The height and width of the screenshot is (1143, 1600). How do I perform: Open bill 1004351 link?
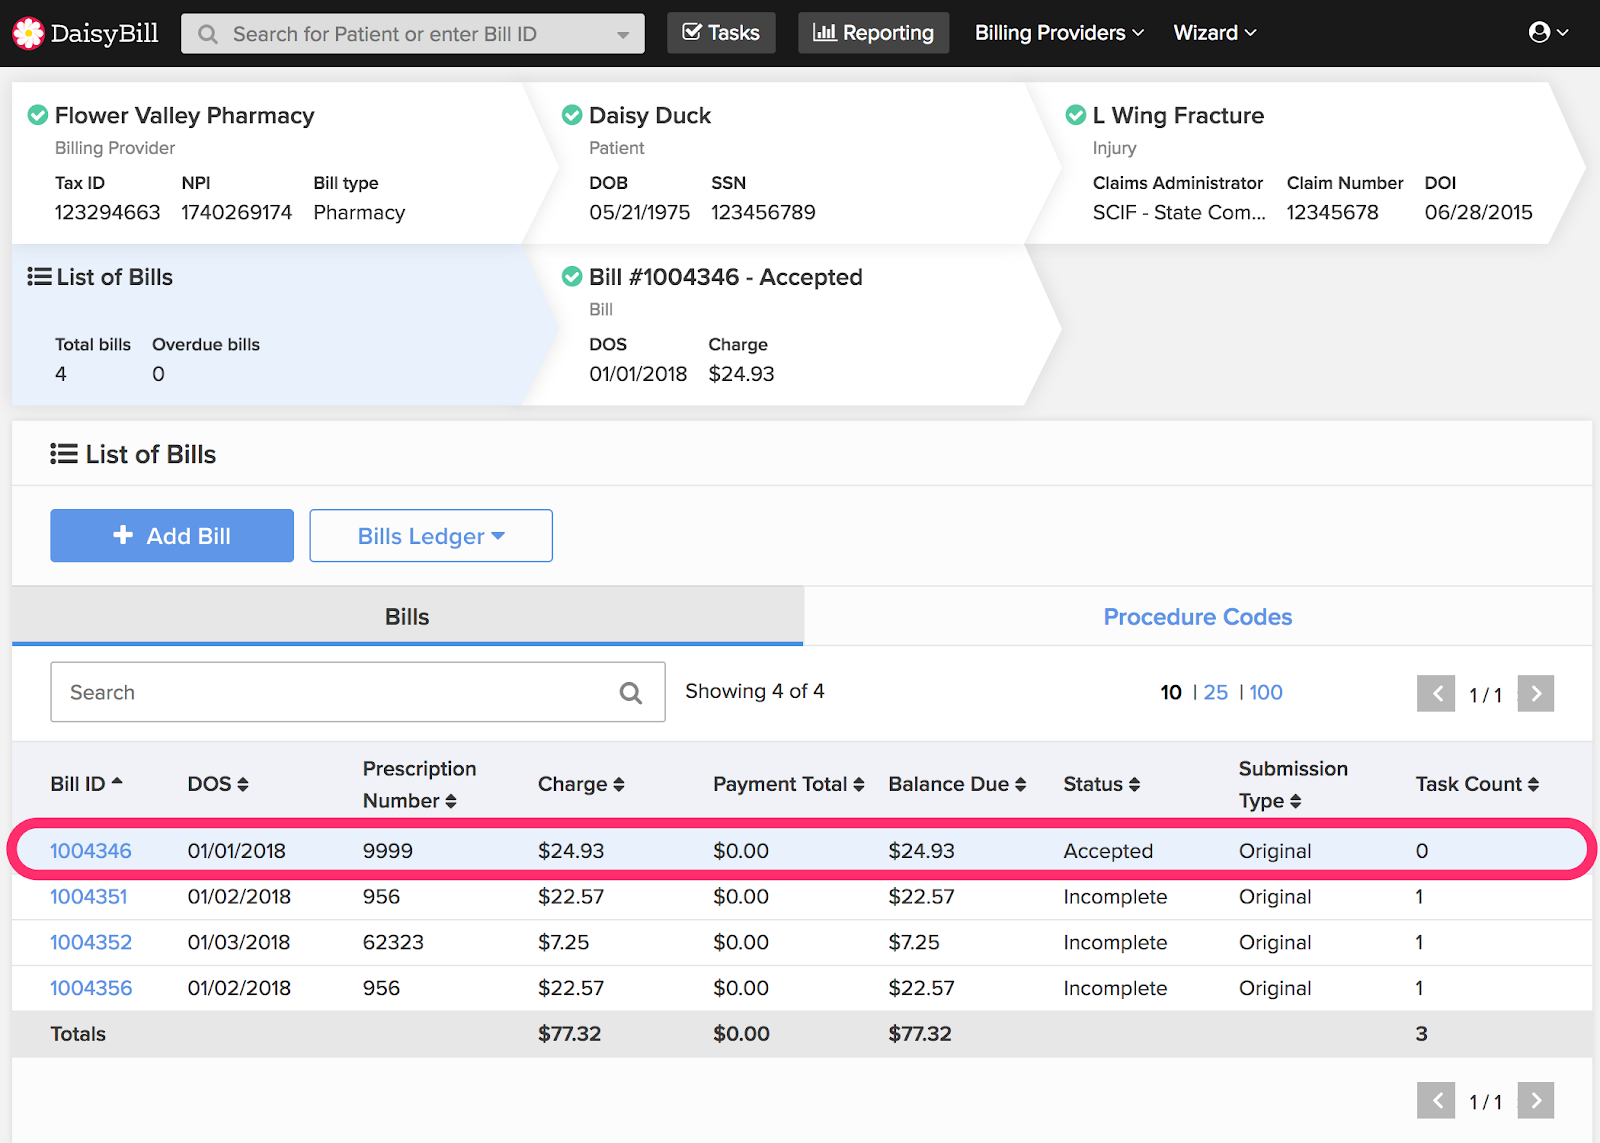(x=89, y=897)
